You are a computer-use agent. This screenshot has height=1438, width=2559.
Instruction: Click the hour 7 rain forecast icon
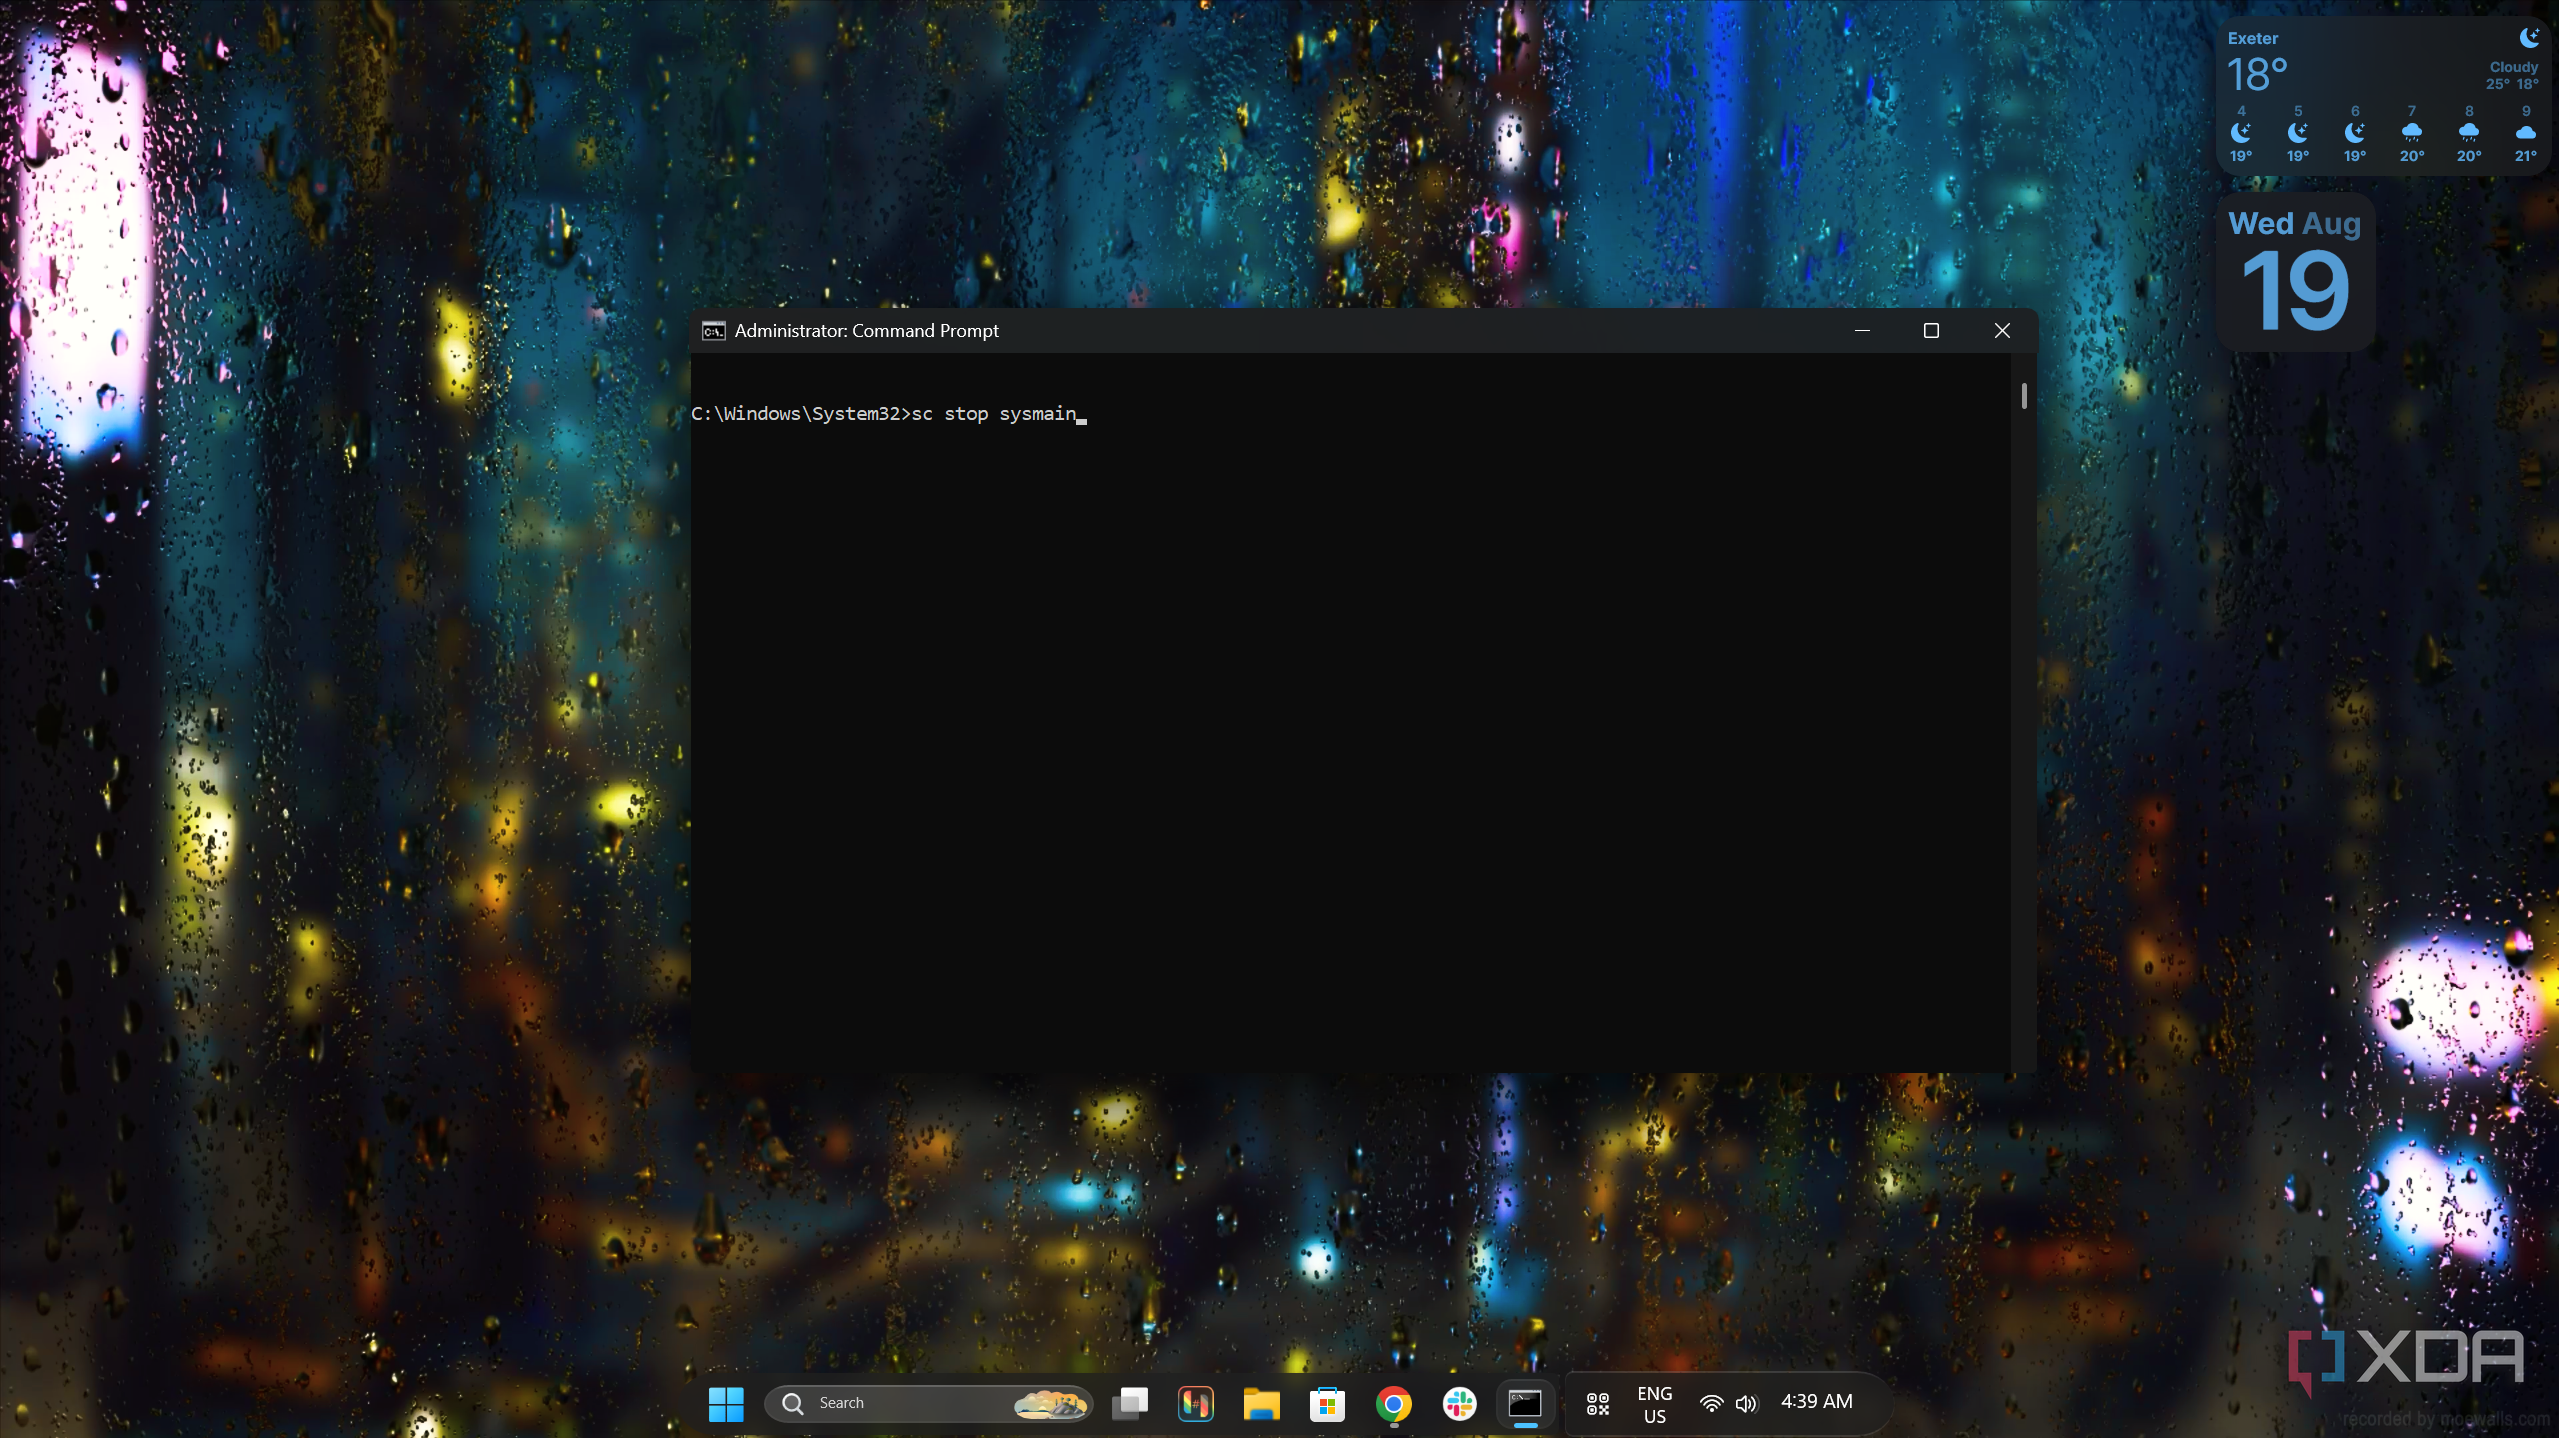tap(2411, 133)
